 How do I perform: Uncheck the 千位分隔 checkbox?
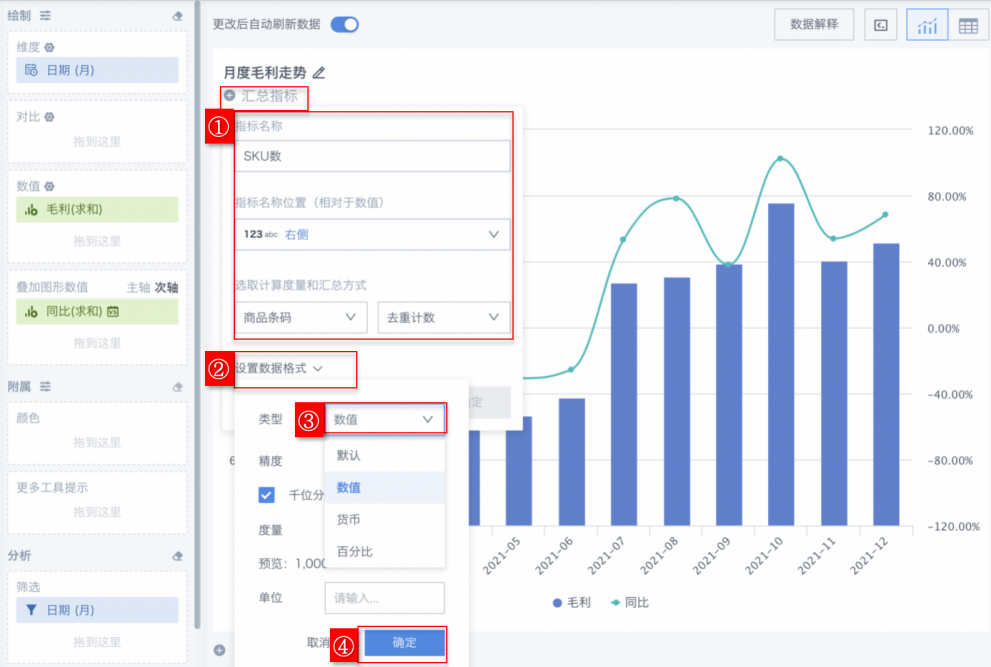point(267,494)
